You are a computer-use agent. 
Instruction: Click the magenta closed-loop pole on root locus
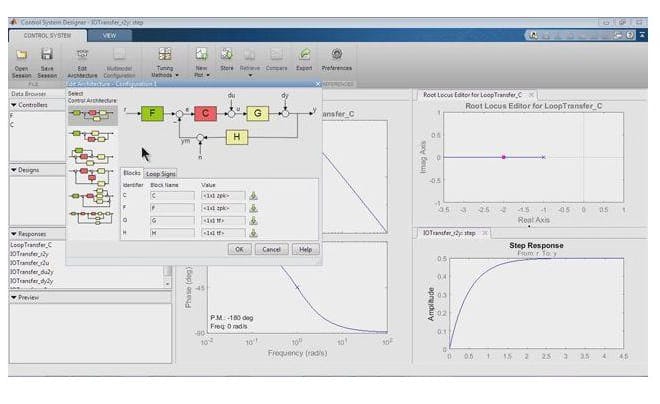pos(503,157)
